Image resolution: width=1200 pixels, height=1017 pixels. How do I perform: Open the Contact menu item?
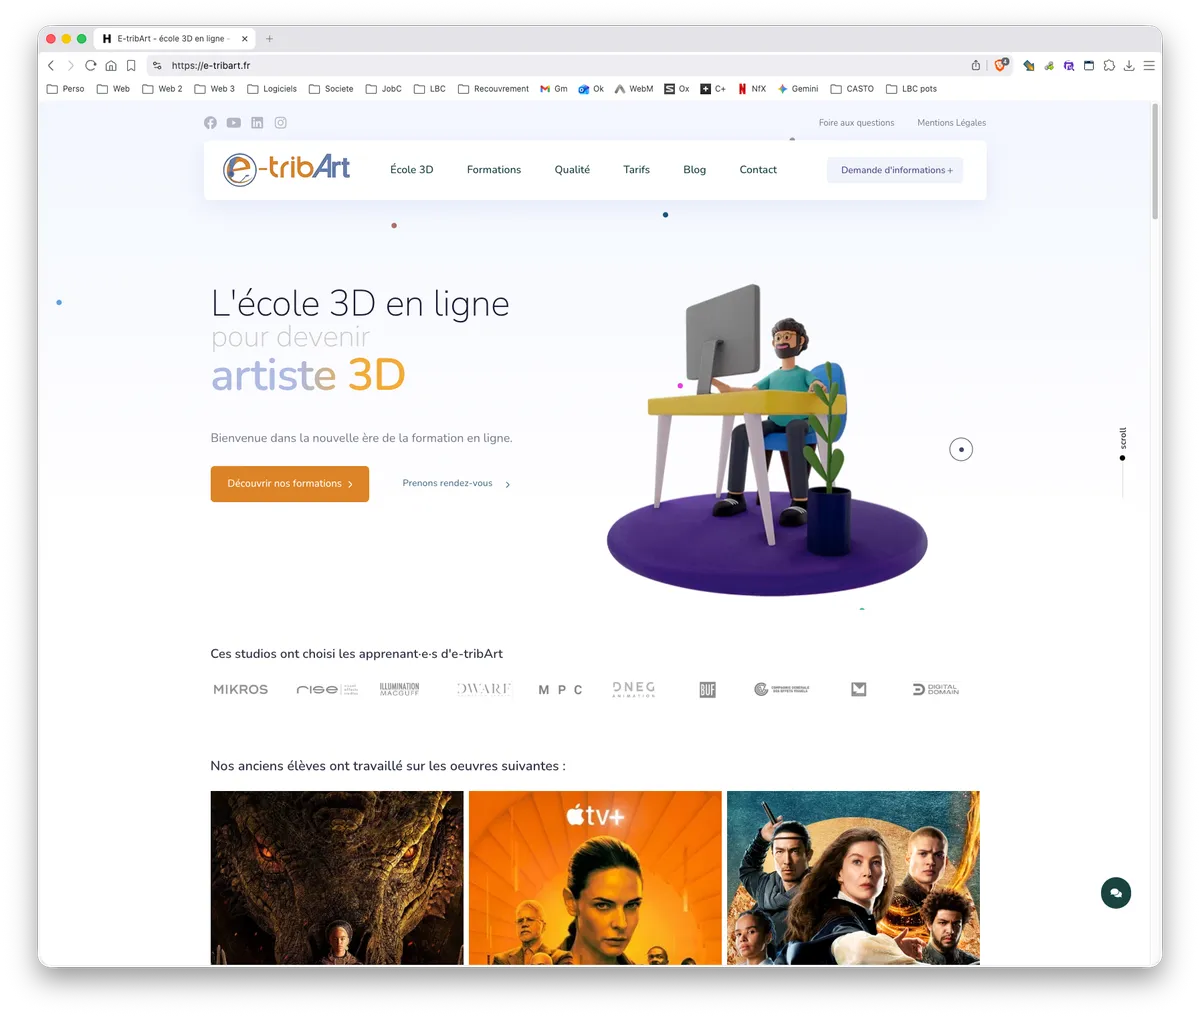(758, 170)
